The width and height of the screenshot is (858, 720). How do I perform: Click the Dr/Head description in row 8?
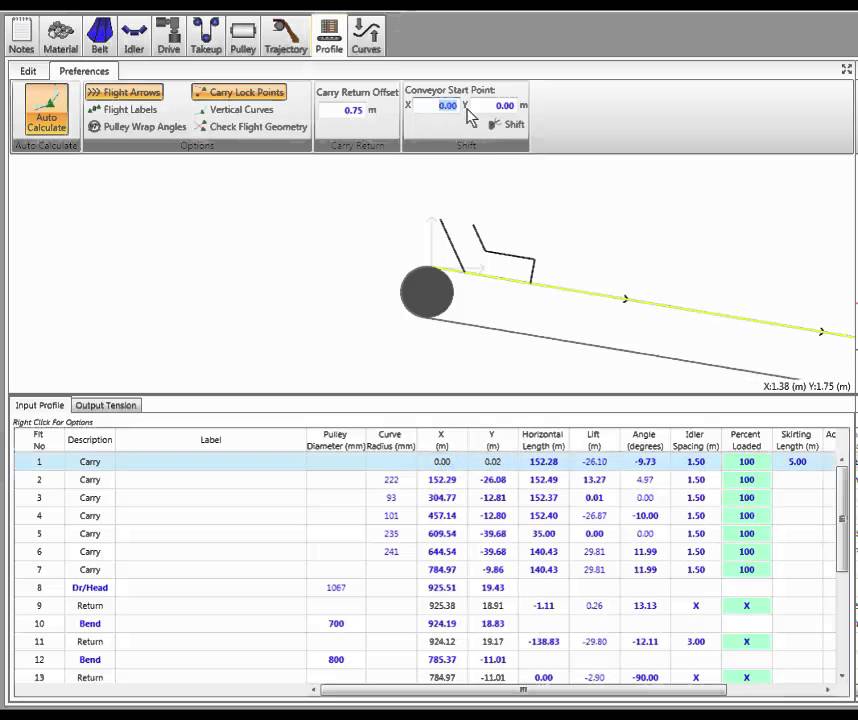pyautogui.click(x=90, y=588)
